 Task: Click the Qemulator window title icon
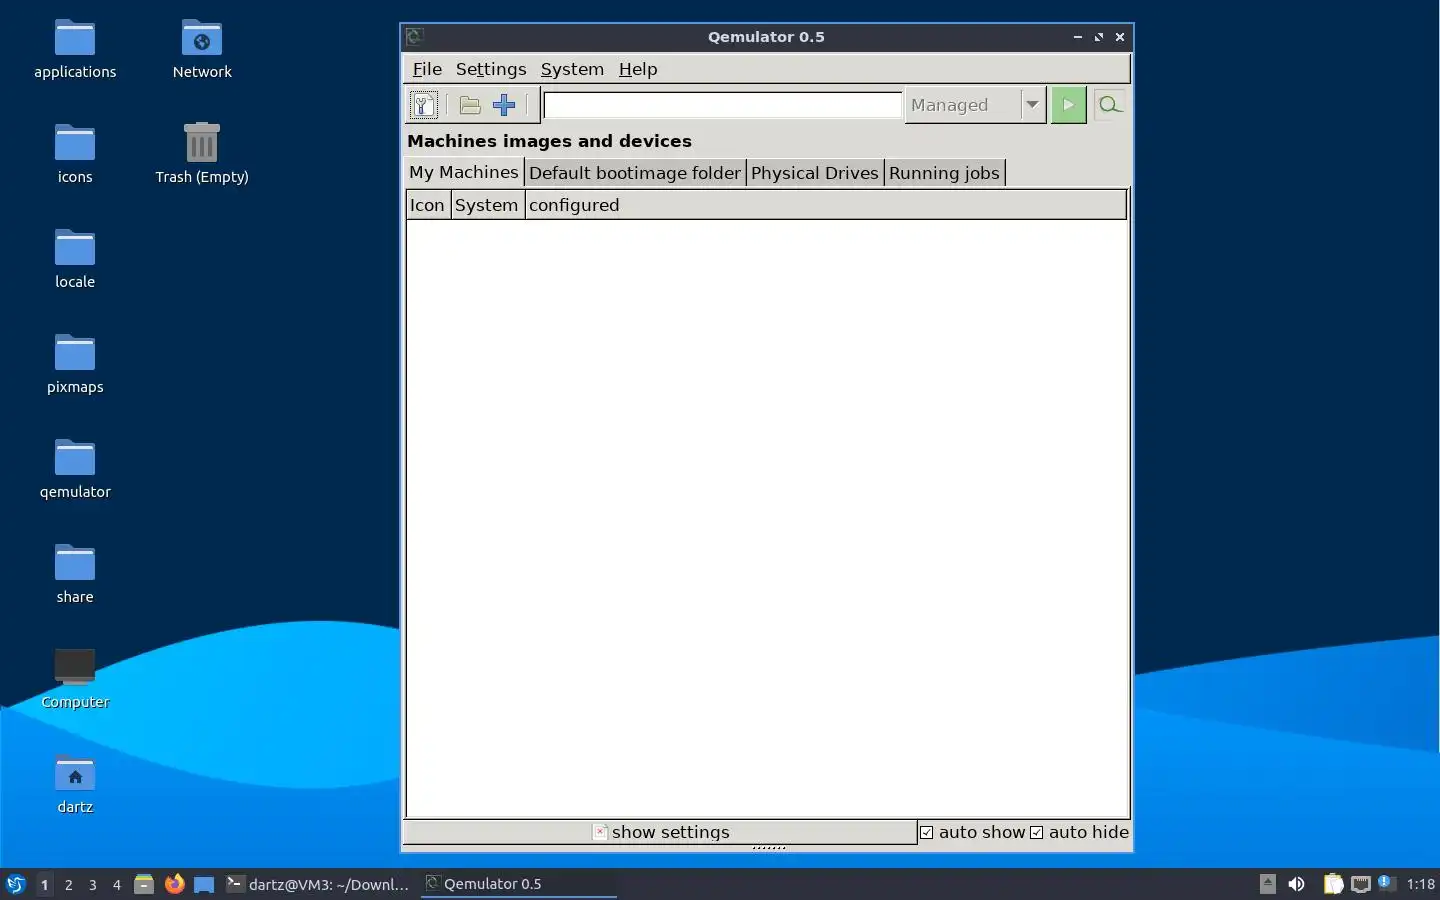tap(415, 37)
